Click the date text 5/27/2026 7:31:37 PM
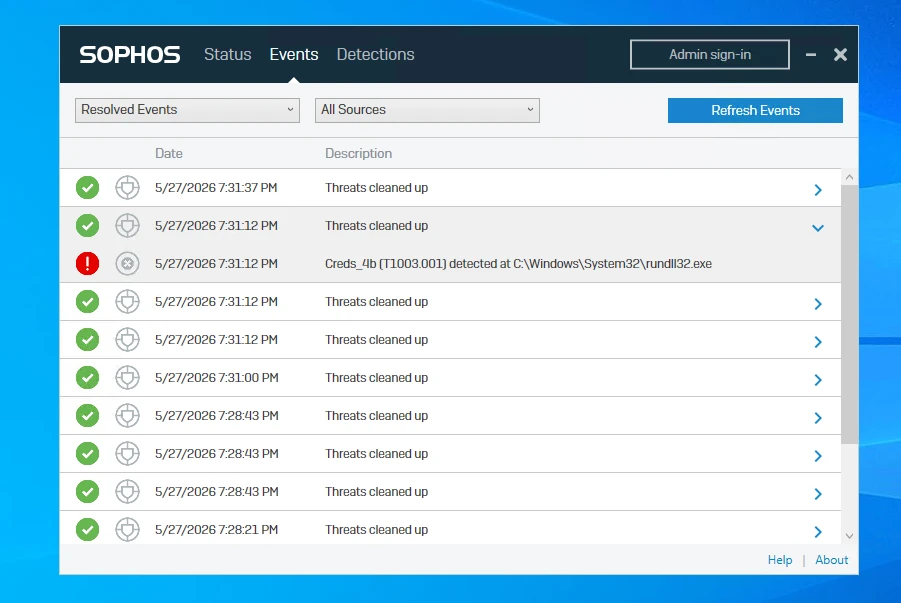901x603 pixels. tap(216, 187)
